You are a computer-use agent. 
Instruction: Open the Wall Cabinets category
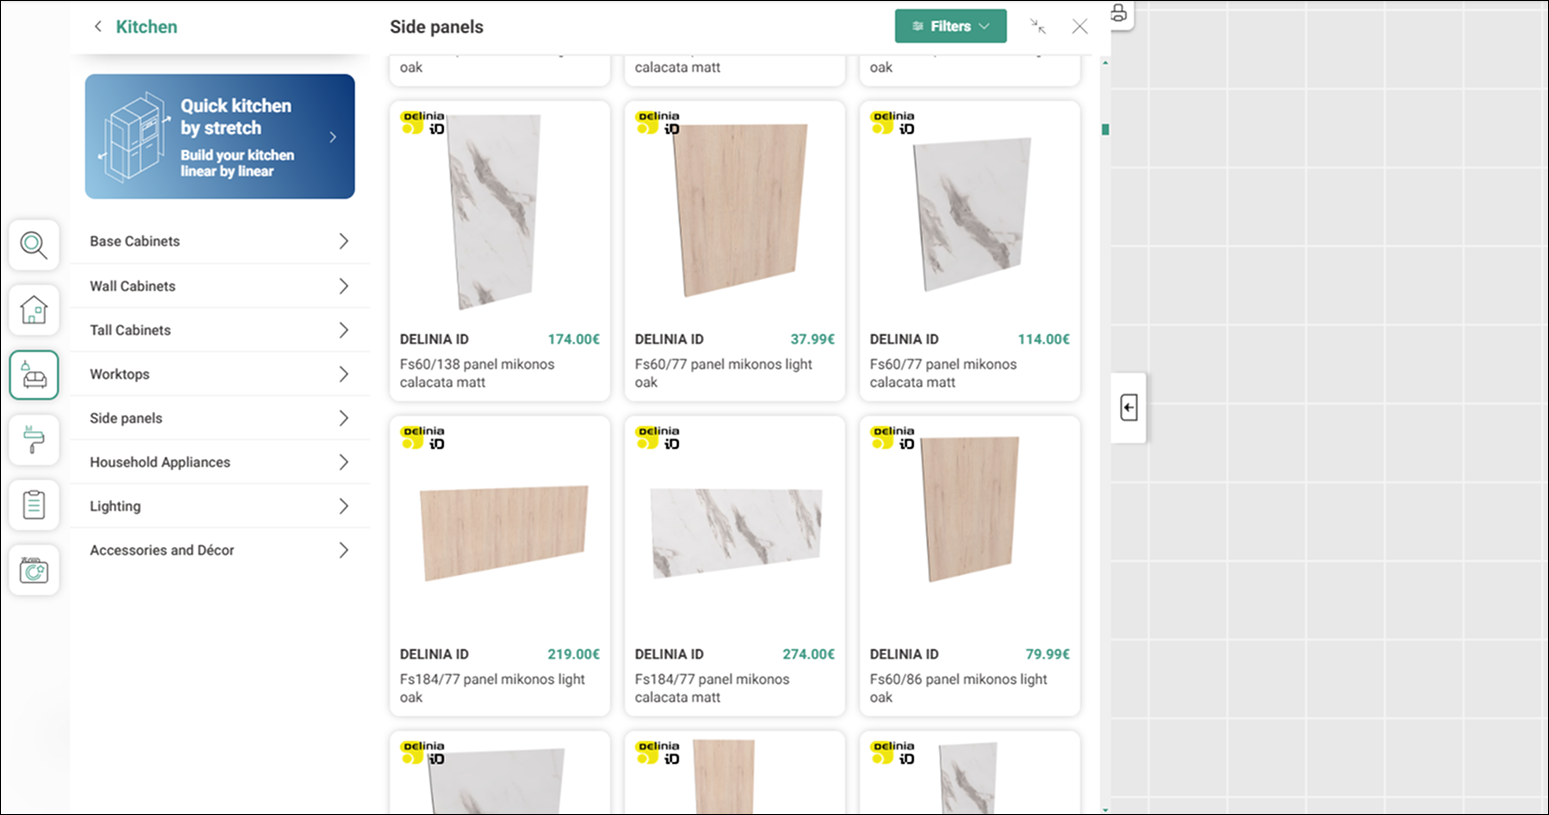point(220,286)
